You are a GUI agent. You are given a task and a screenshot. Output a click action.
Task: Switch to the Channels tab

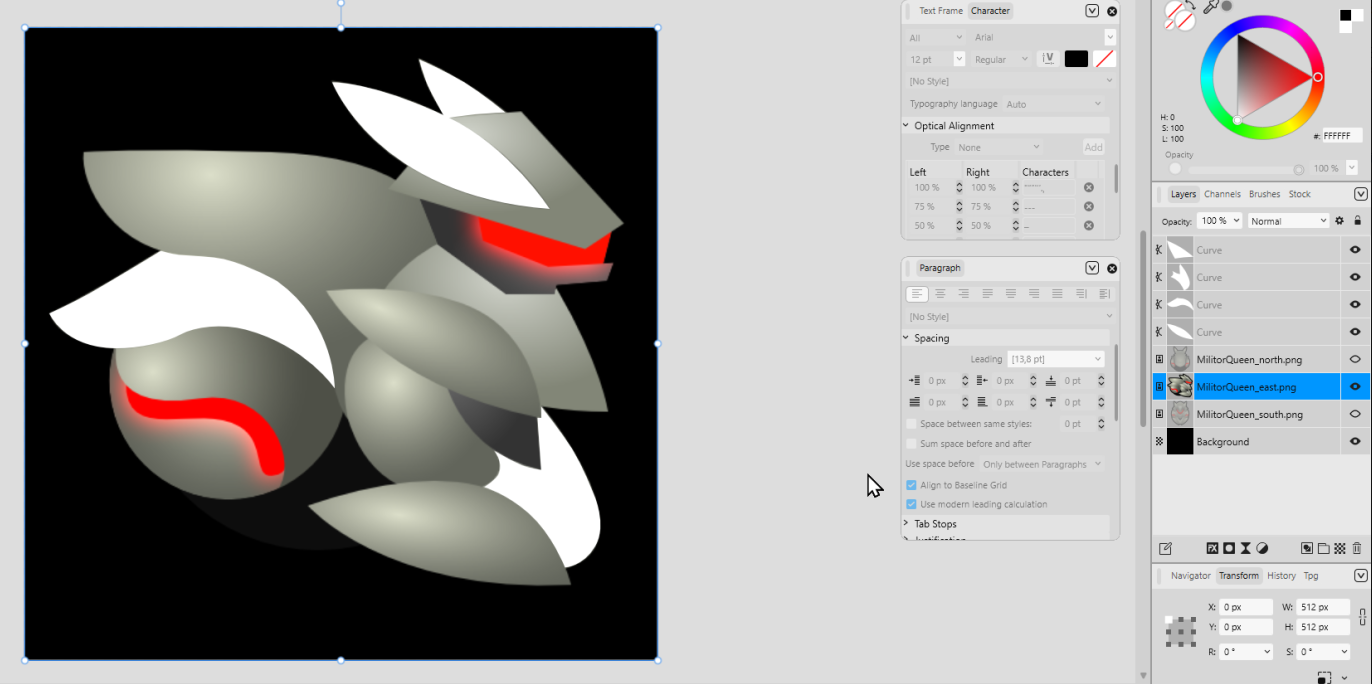tap(1222, 194)
